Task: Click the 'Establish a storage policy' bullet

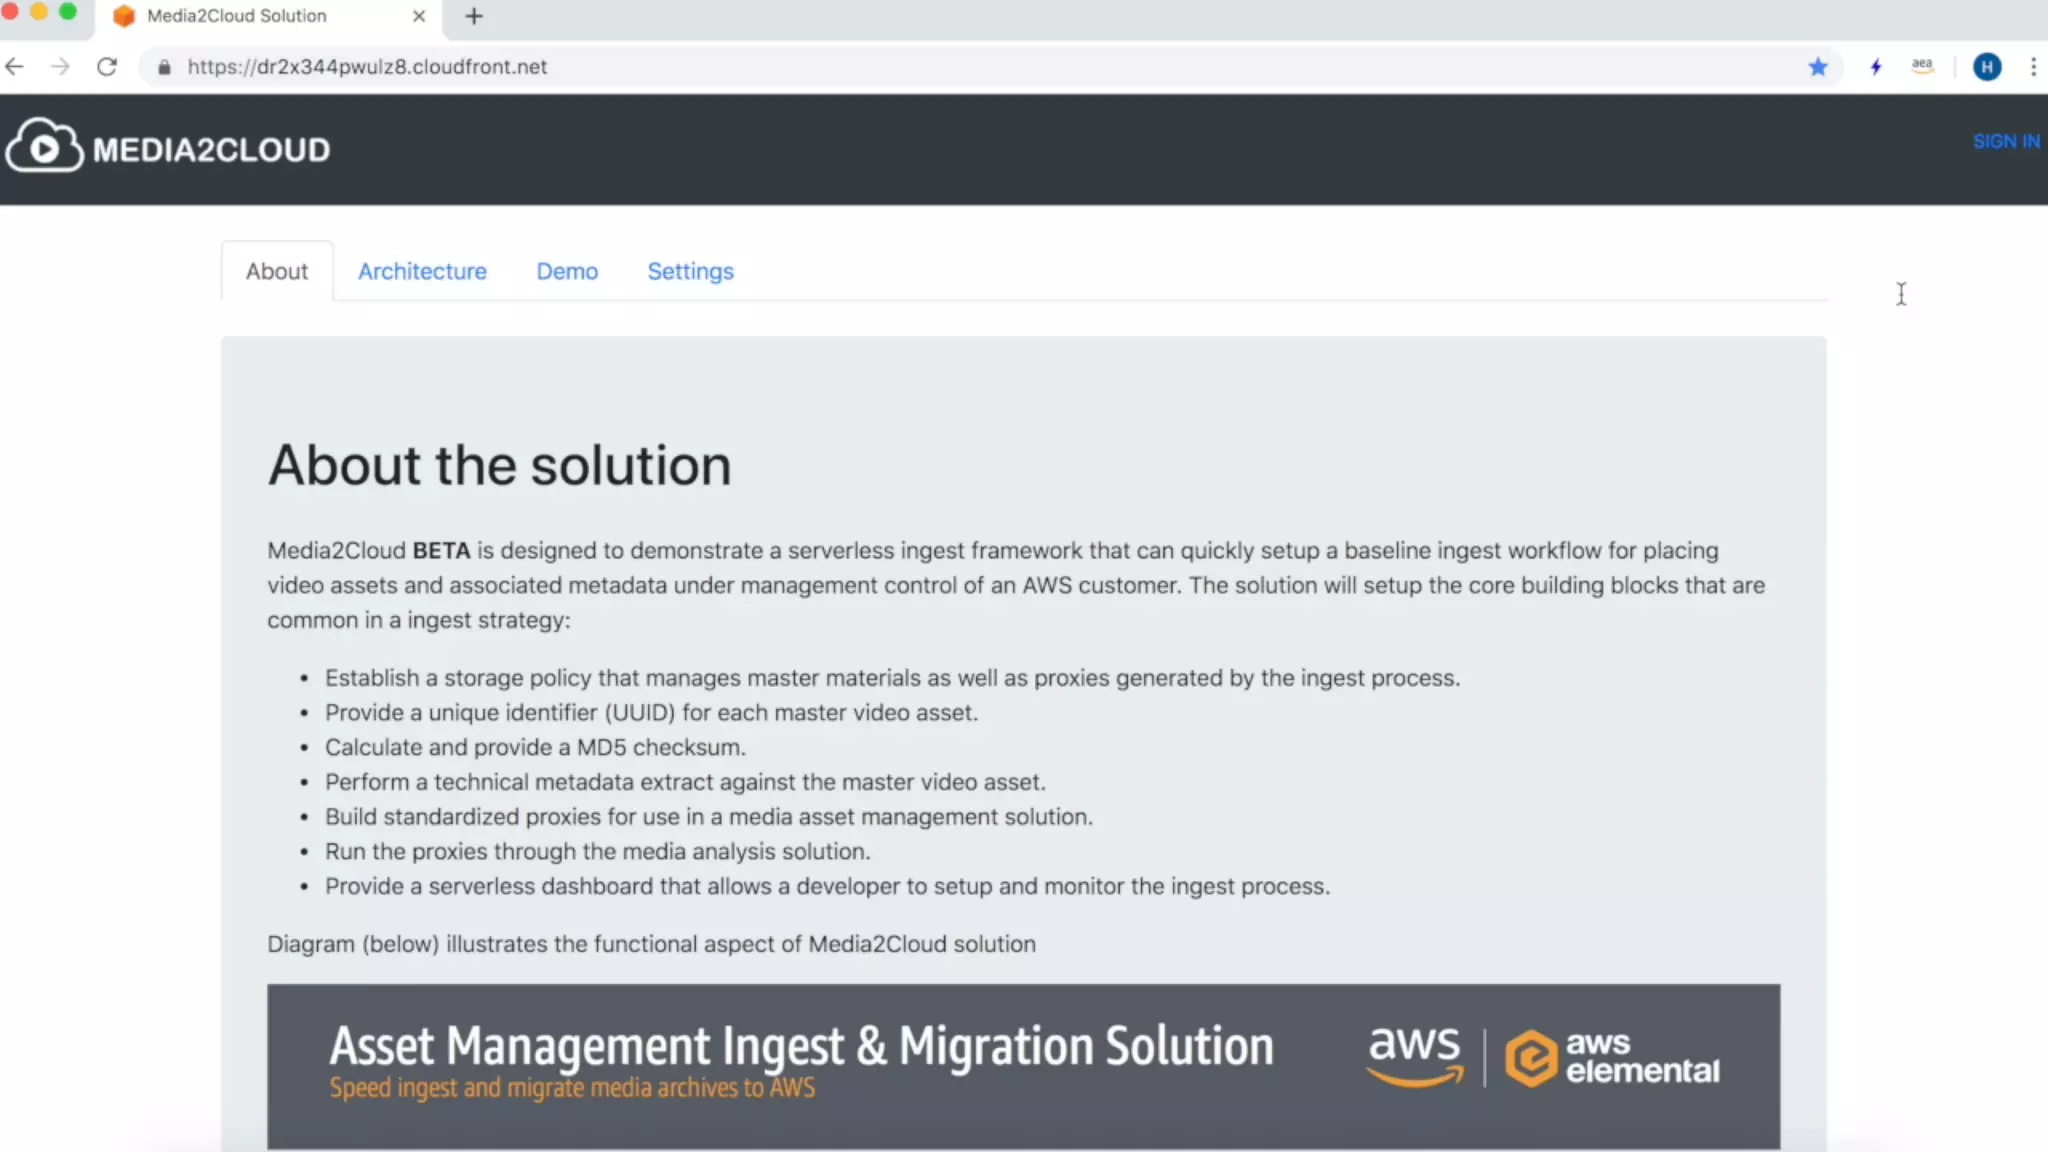Action: point(892,678)
